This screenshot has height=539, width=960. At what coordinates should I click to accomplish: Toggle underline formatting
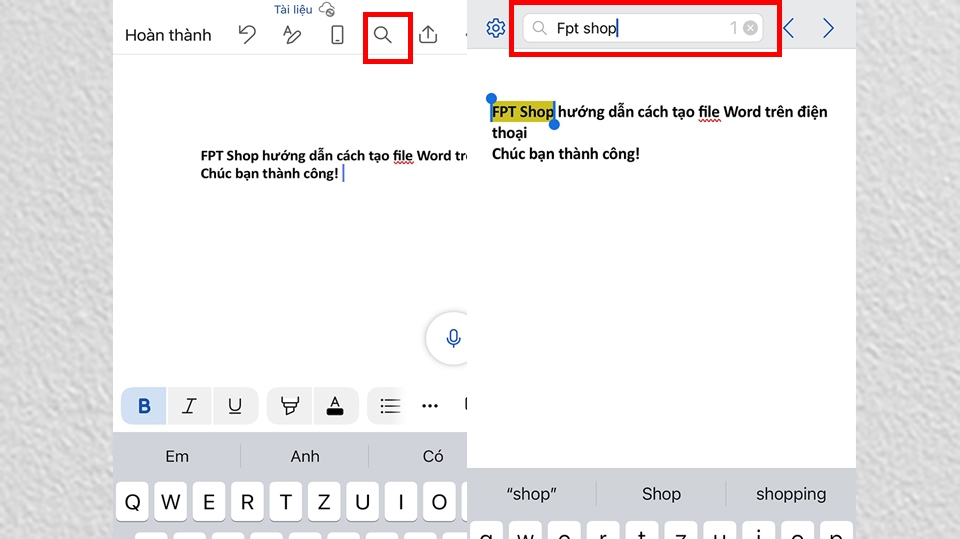pos(234,405)
